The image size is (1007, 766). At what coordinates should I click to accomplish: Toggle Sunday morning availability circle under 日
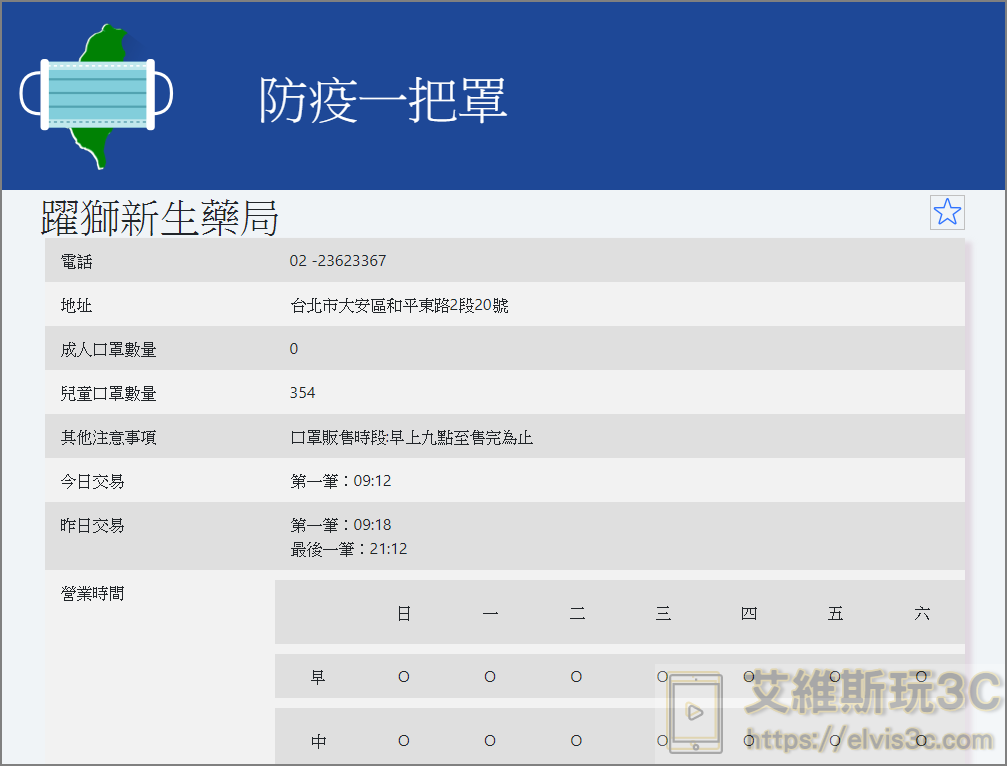403,676
